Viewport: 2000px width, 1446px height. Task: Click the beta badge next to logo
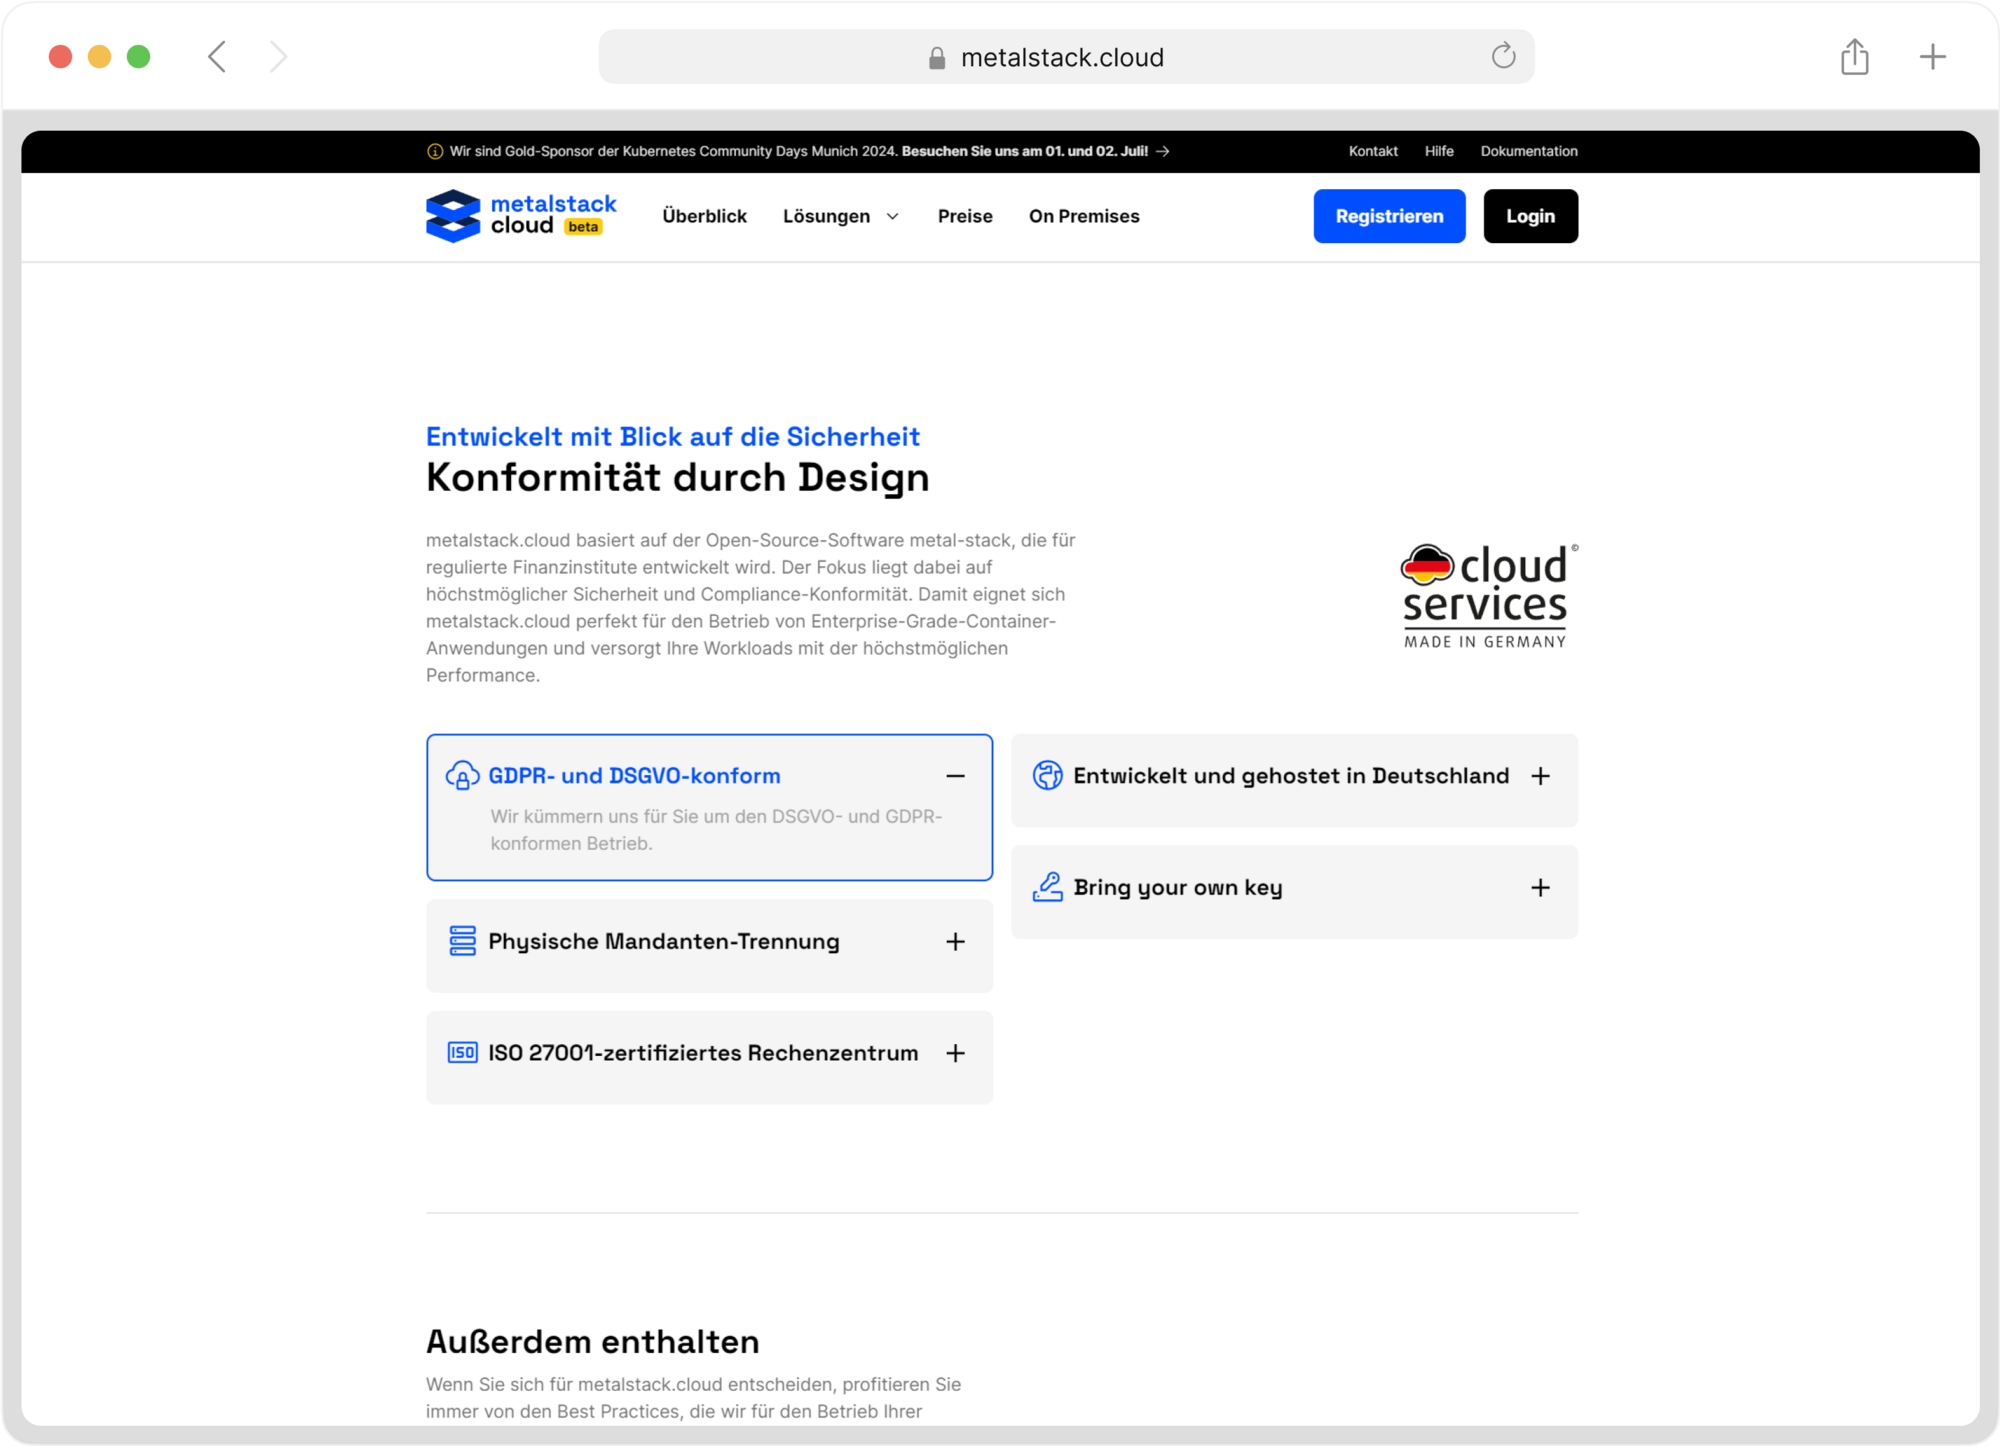point(583,227)
